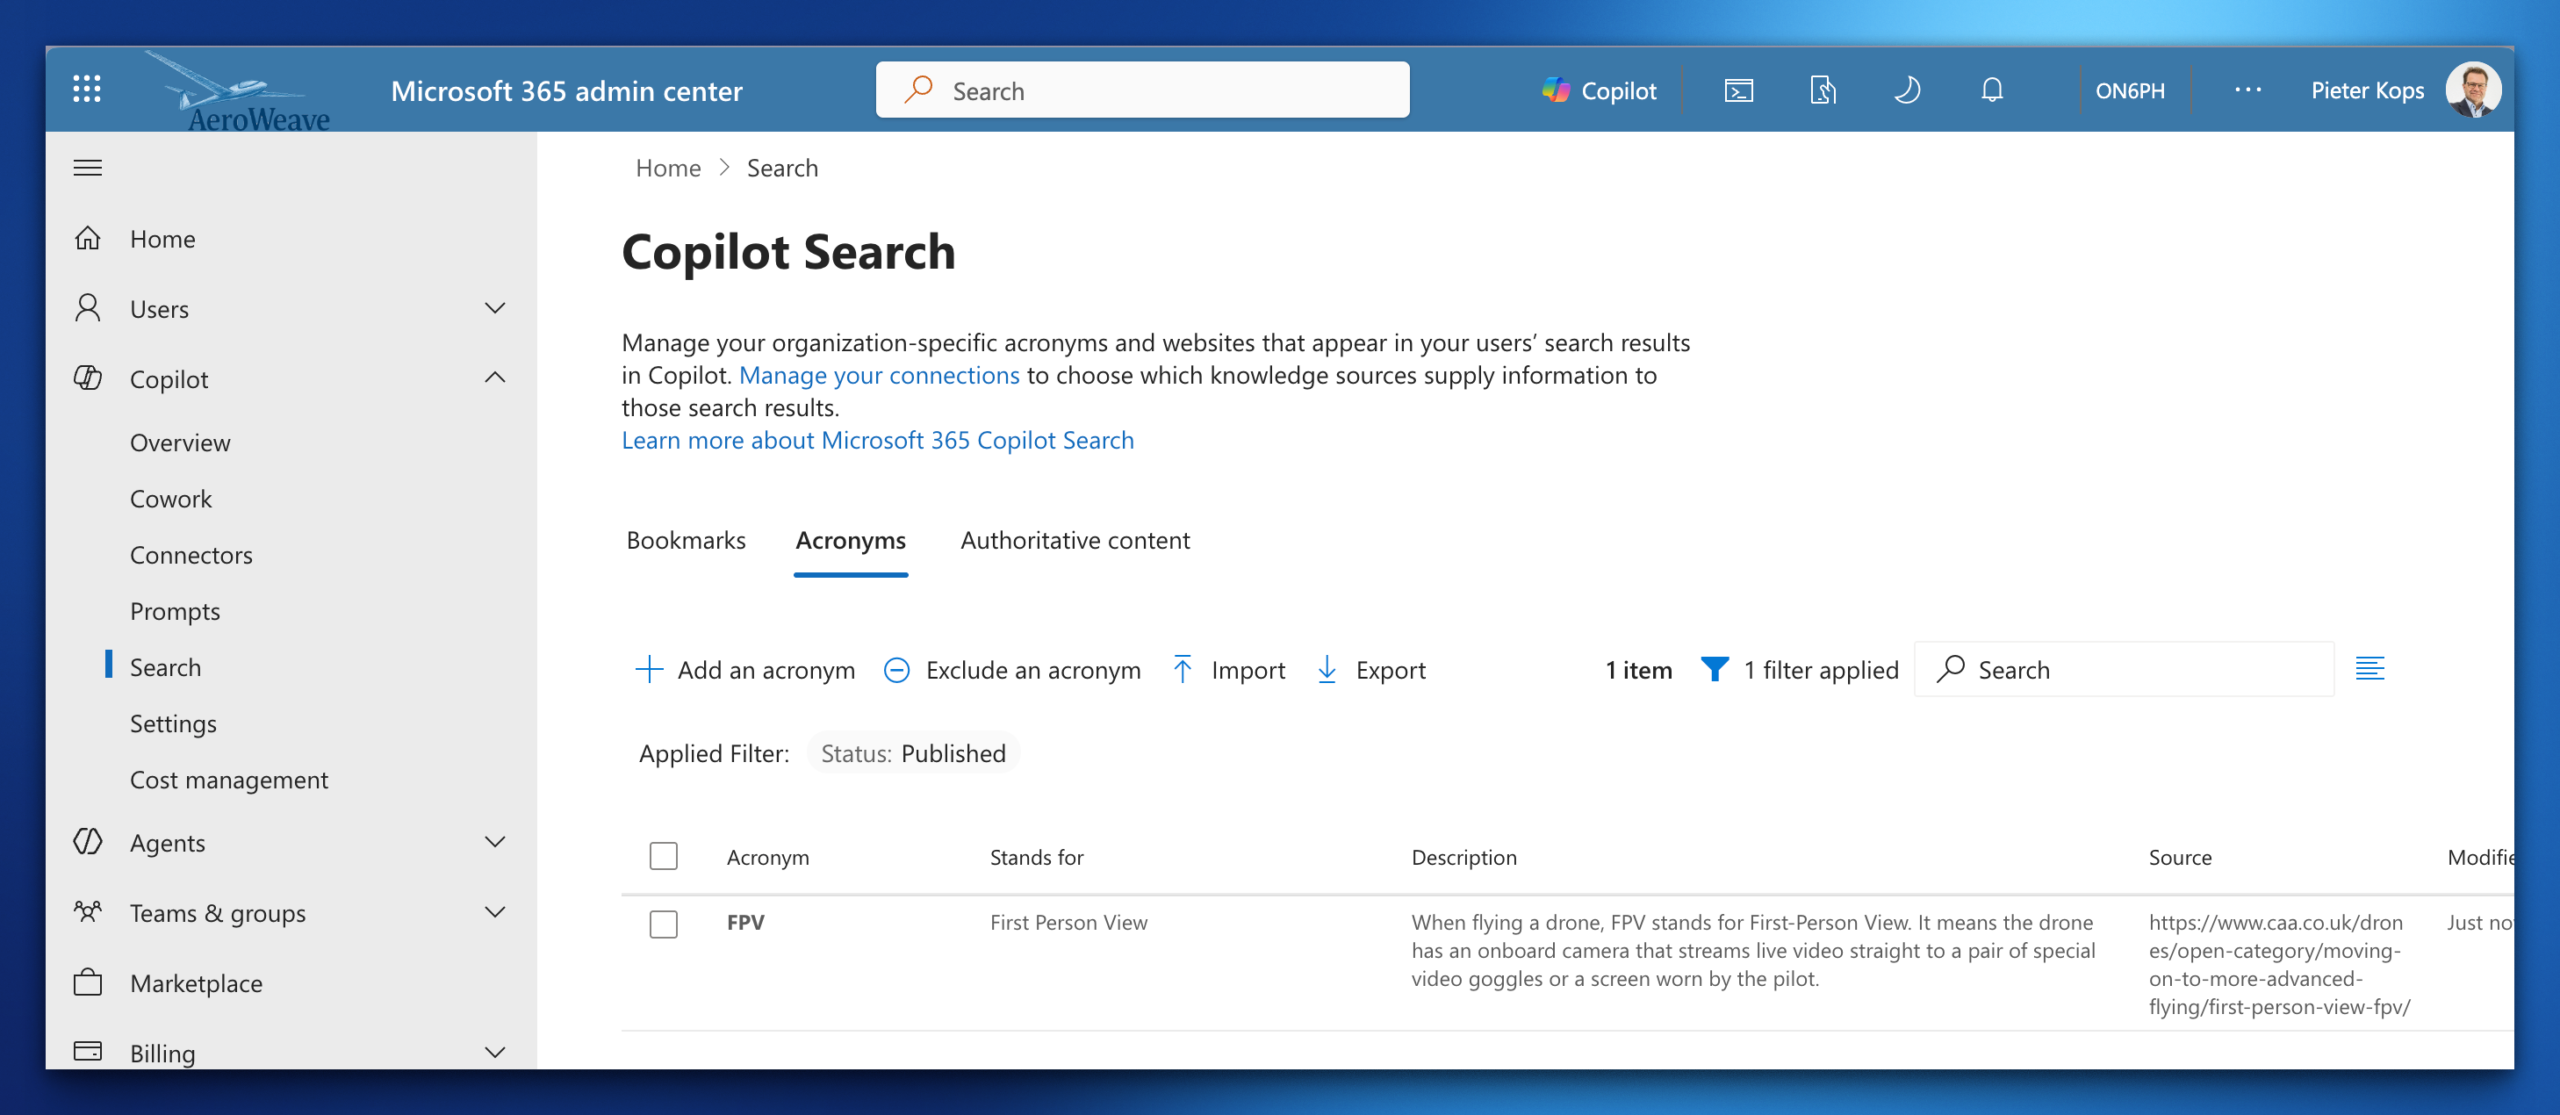Click the Billing card icon
Viewport: 2560px width, 1115px height.
pyautogui.click(x=88, y=1051)
